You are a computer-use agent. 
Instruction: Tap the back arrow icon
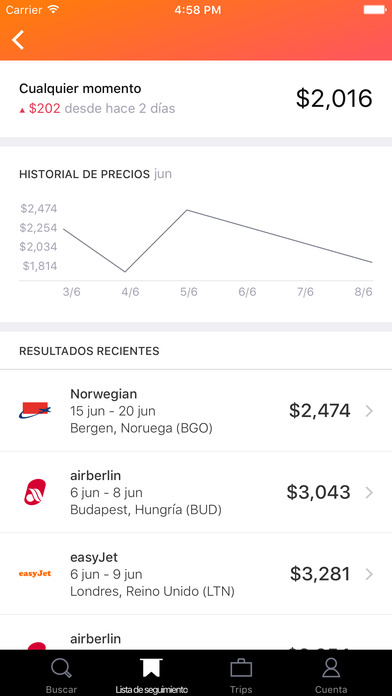tap(18, 40)
